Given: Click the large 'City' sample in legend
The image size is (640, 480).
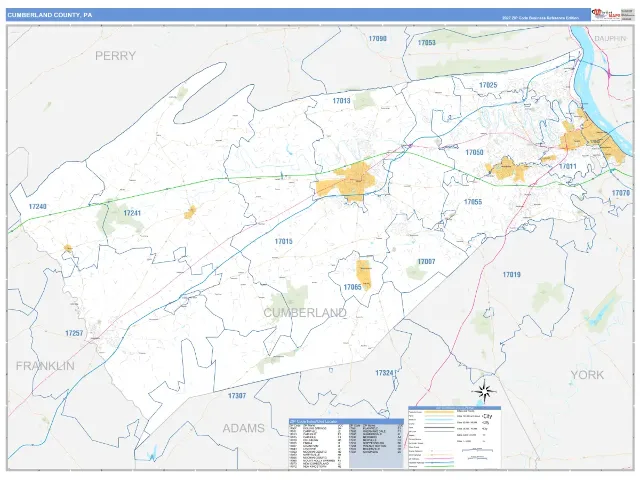Looking at the screenshot, I should click(x=487, y=416).
